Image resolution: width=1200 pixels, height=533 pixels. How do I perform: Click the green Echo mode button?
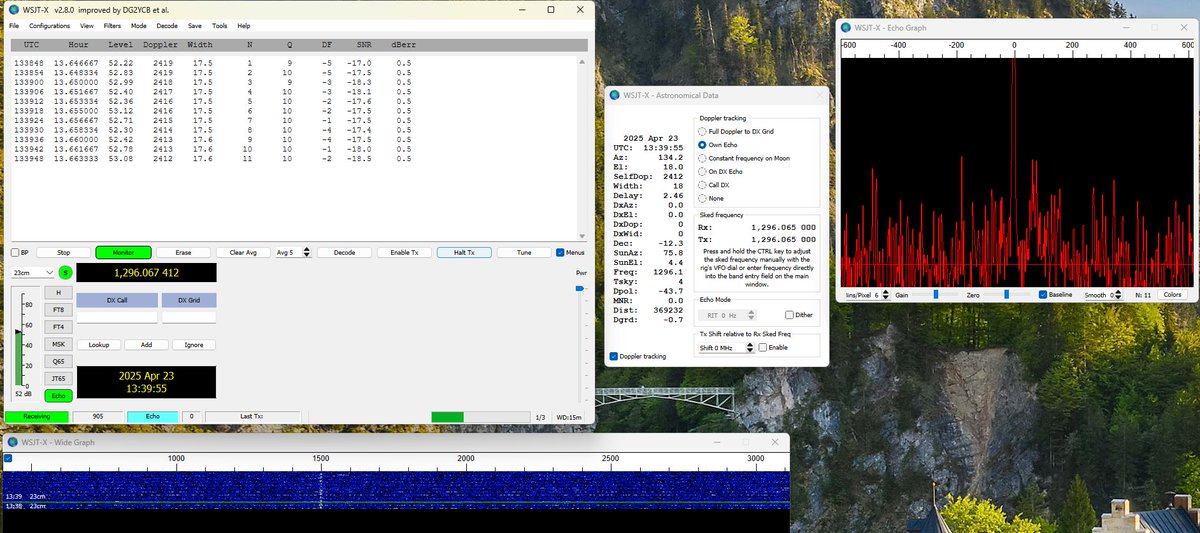(59, 396)
